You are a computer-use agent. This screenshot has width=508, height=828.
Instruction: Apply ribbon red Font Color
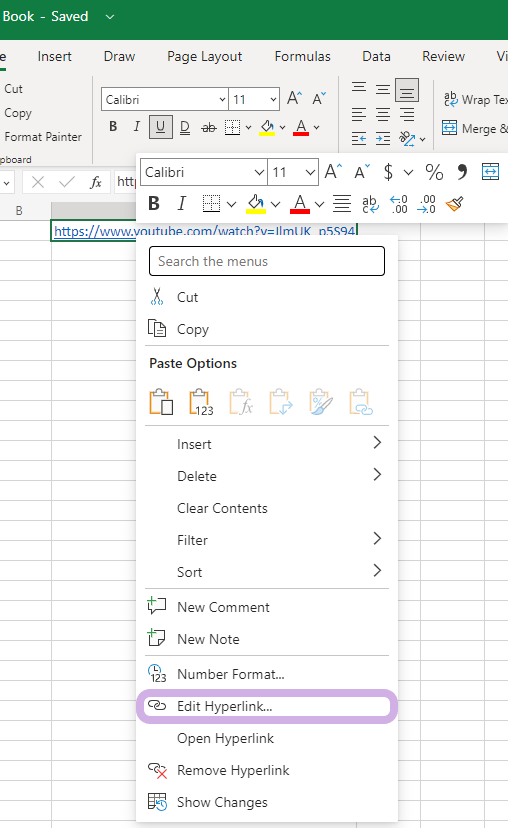[301, 127]
